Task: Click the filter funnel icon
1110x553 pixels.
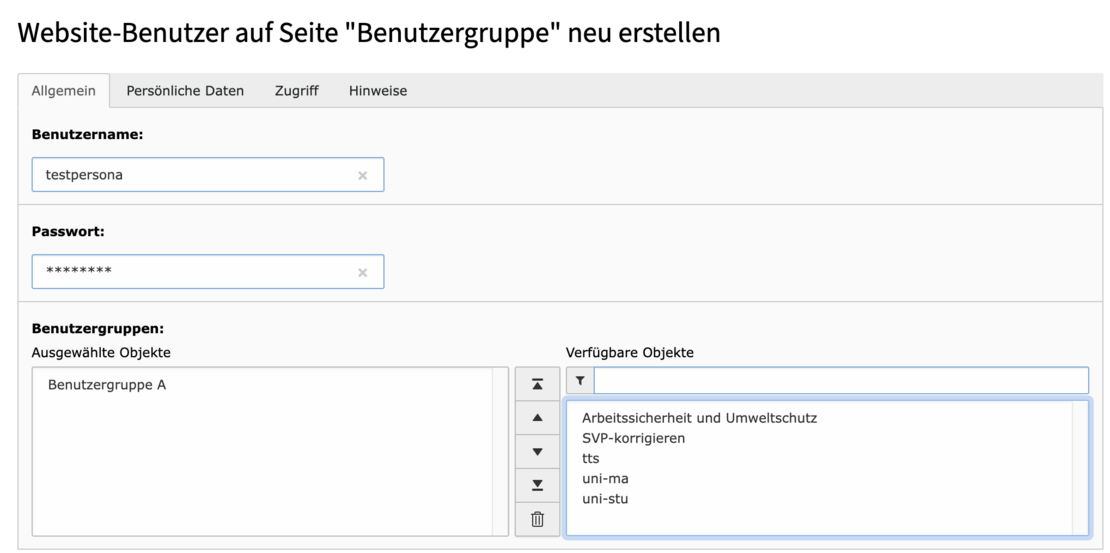Action: [580, 381]
